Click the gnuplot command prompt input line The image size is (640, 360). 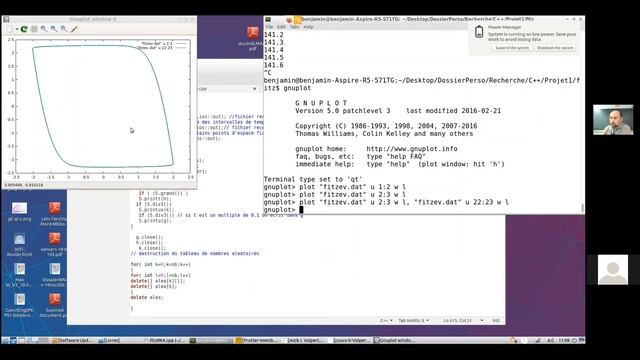coord(422,210)
